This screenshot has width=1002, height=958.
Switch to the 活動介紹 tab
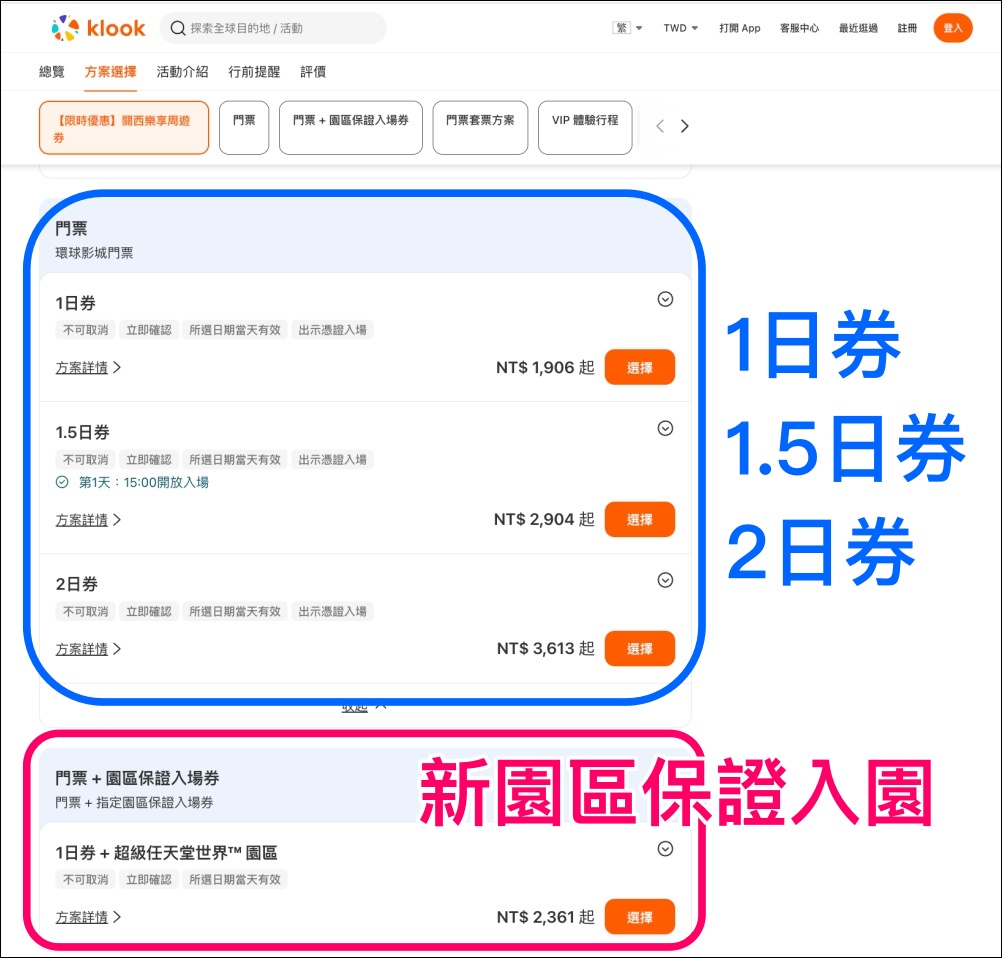point(182,72)
